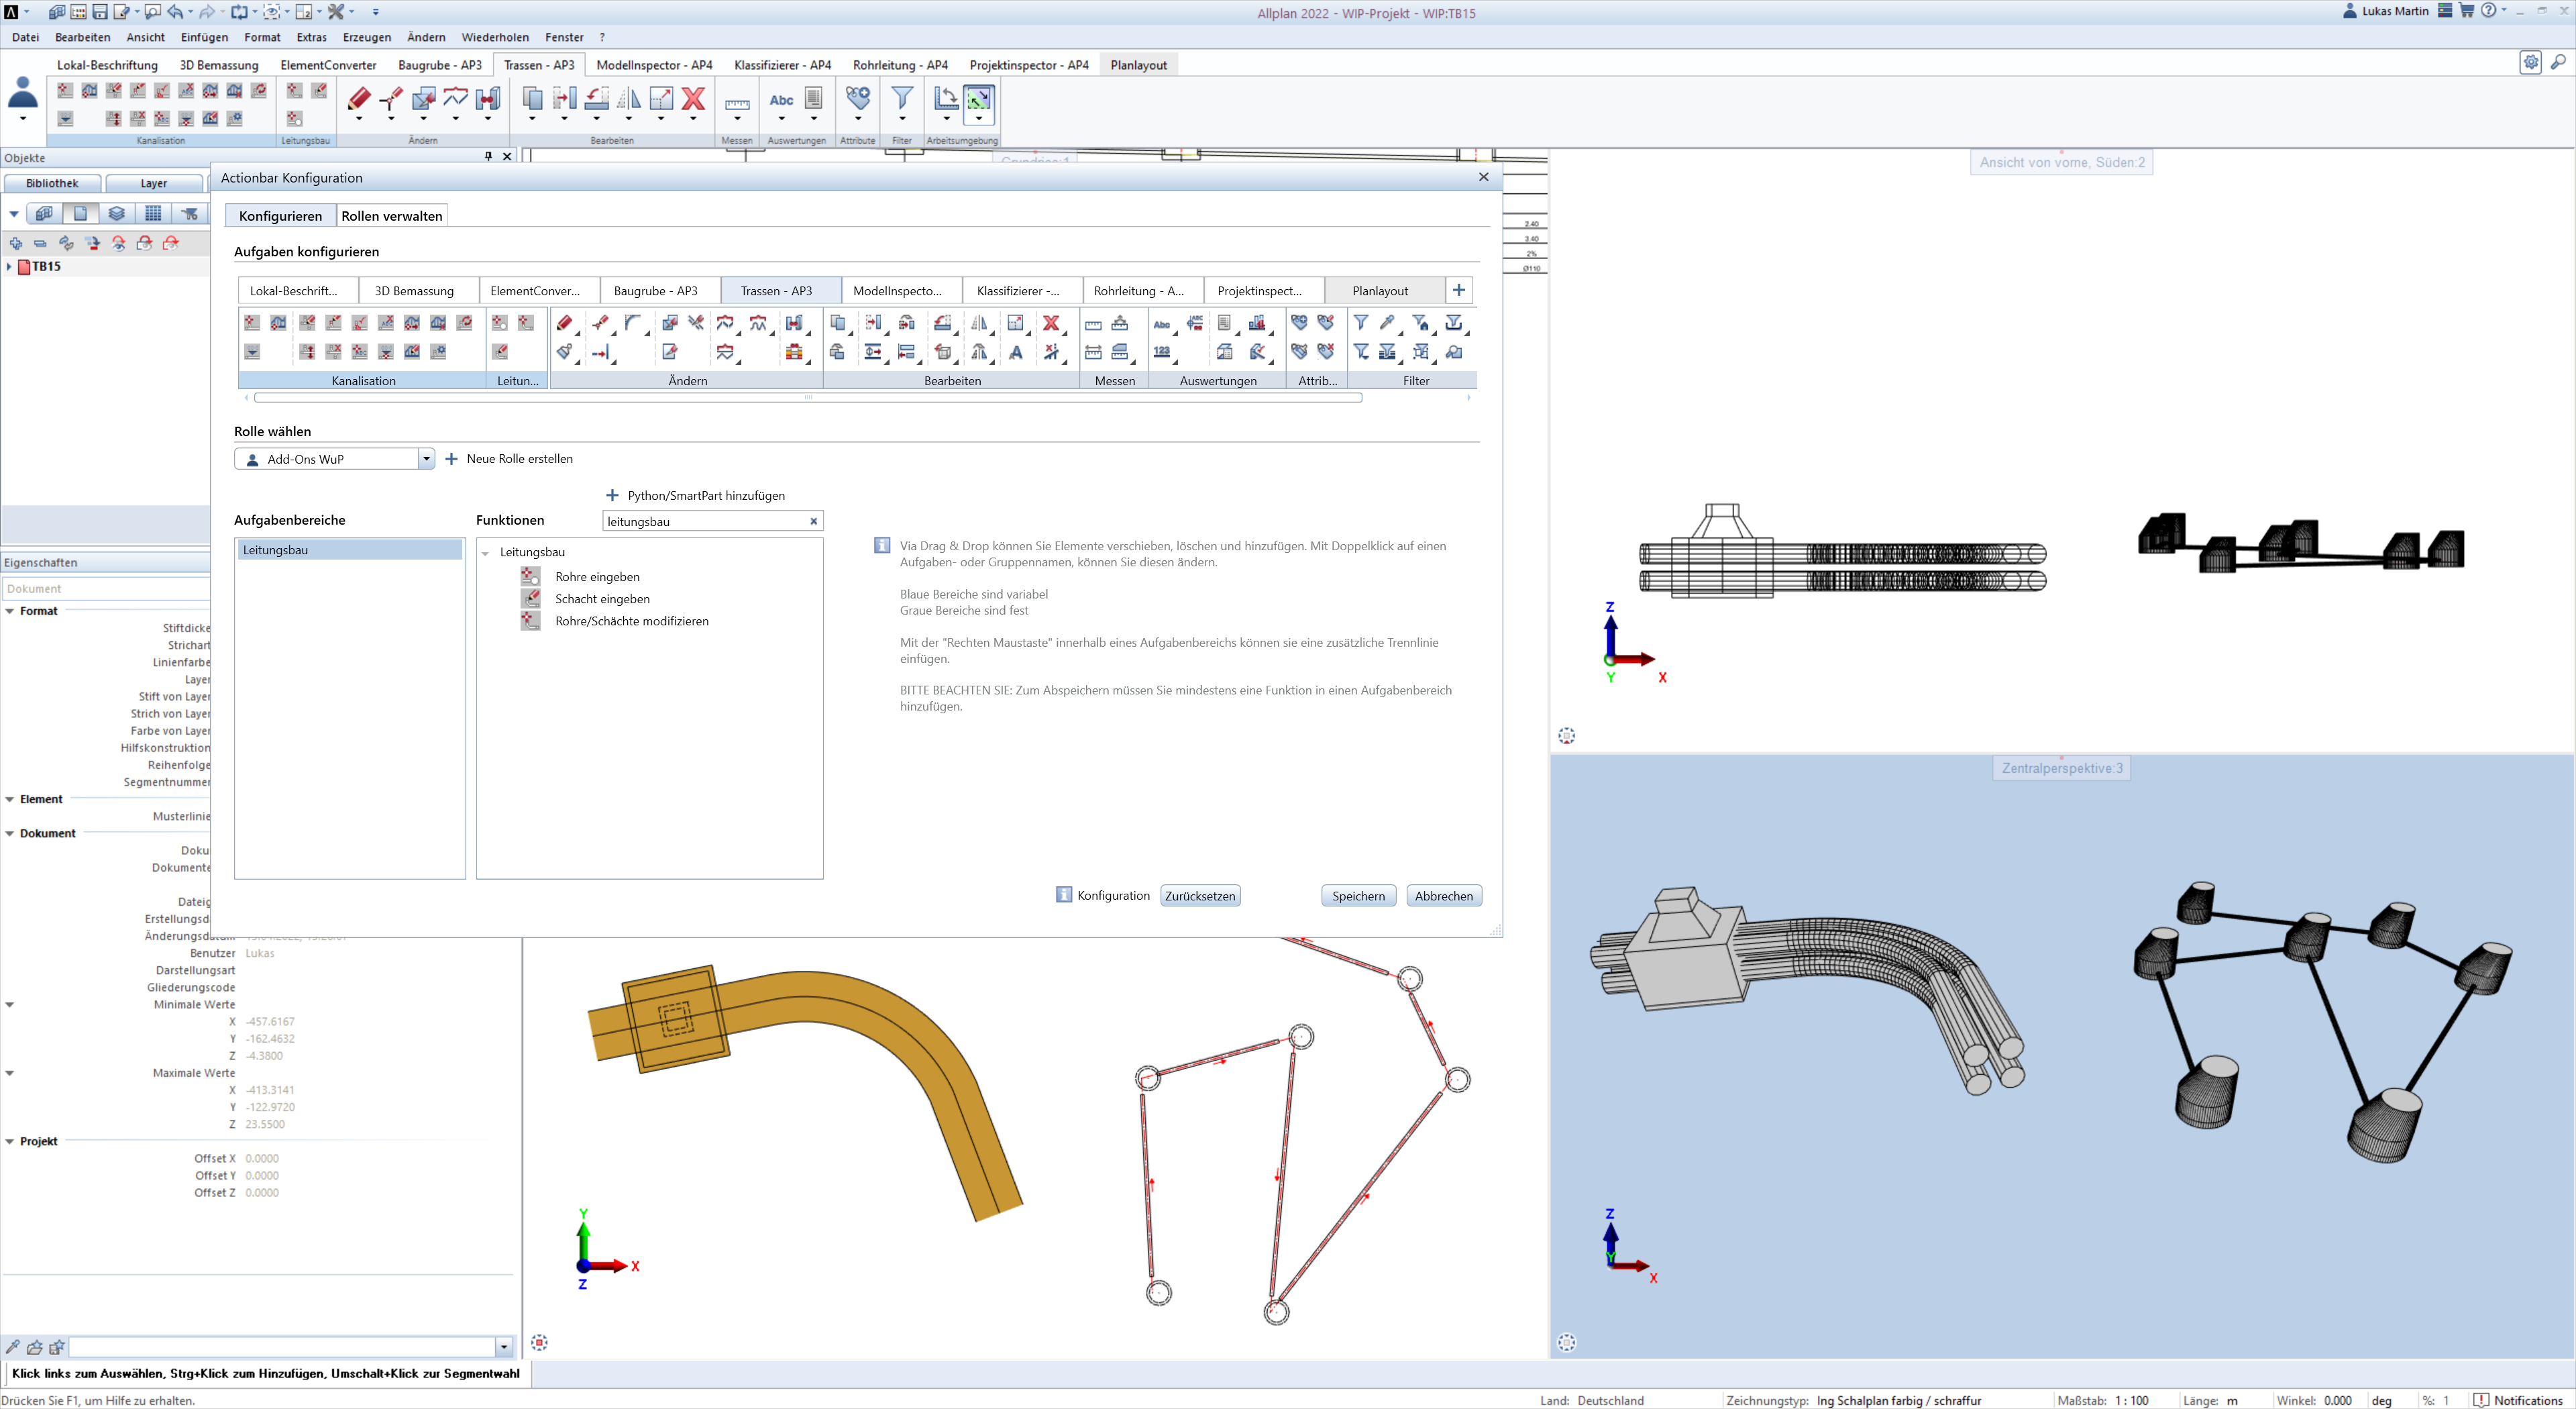The height and width of the screenshot is (1409, 2576).
Task: Expand the TB15 tree node
Action: (x=10, y=267)
